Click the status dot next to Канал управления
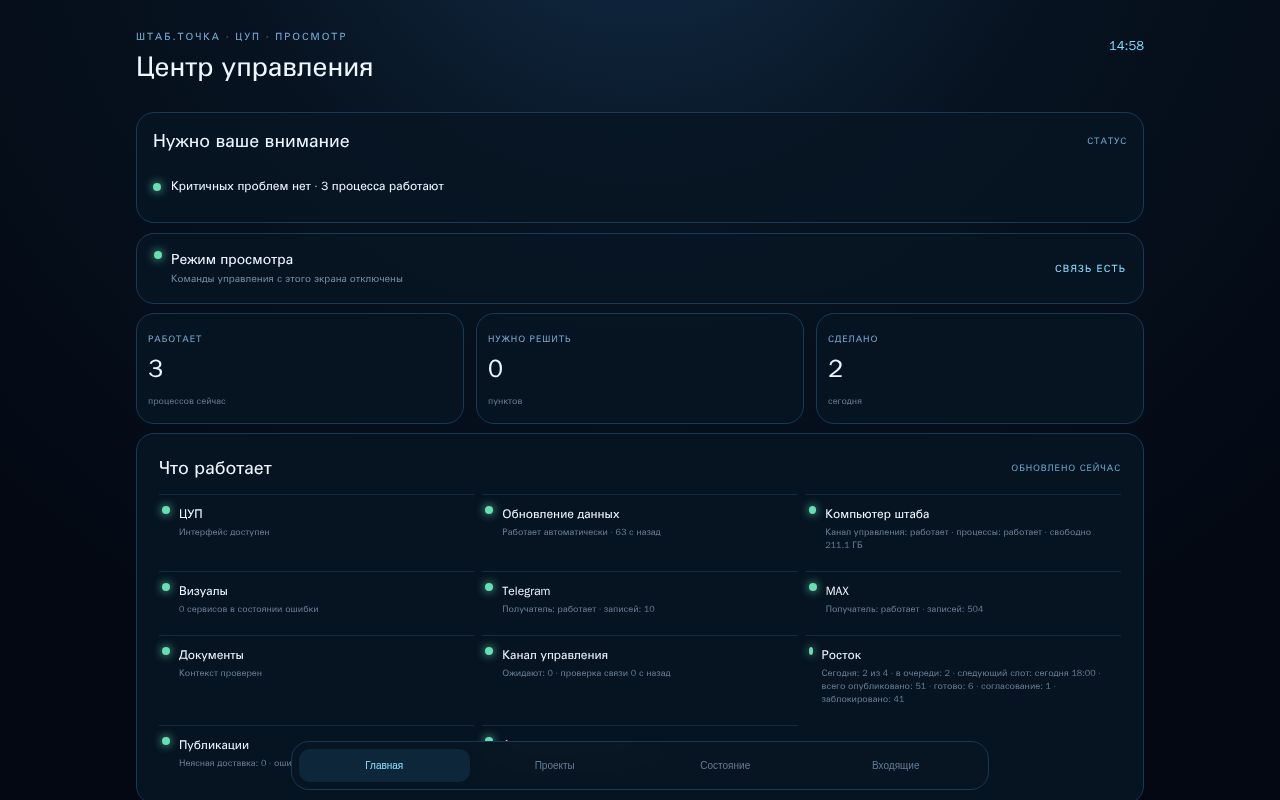Image resolution: width=1280 pixels, height=800 pixels. (489, 651)
